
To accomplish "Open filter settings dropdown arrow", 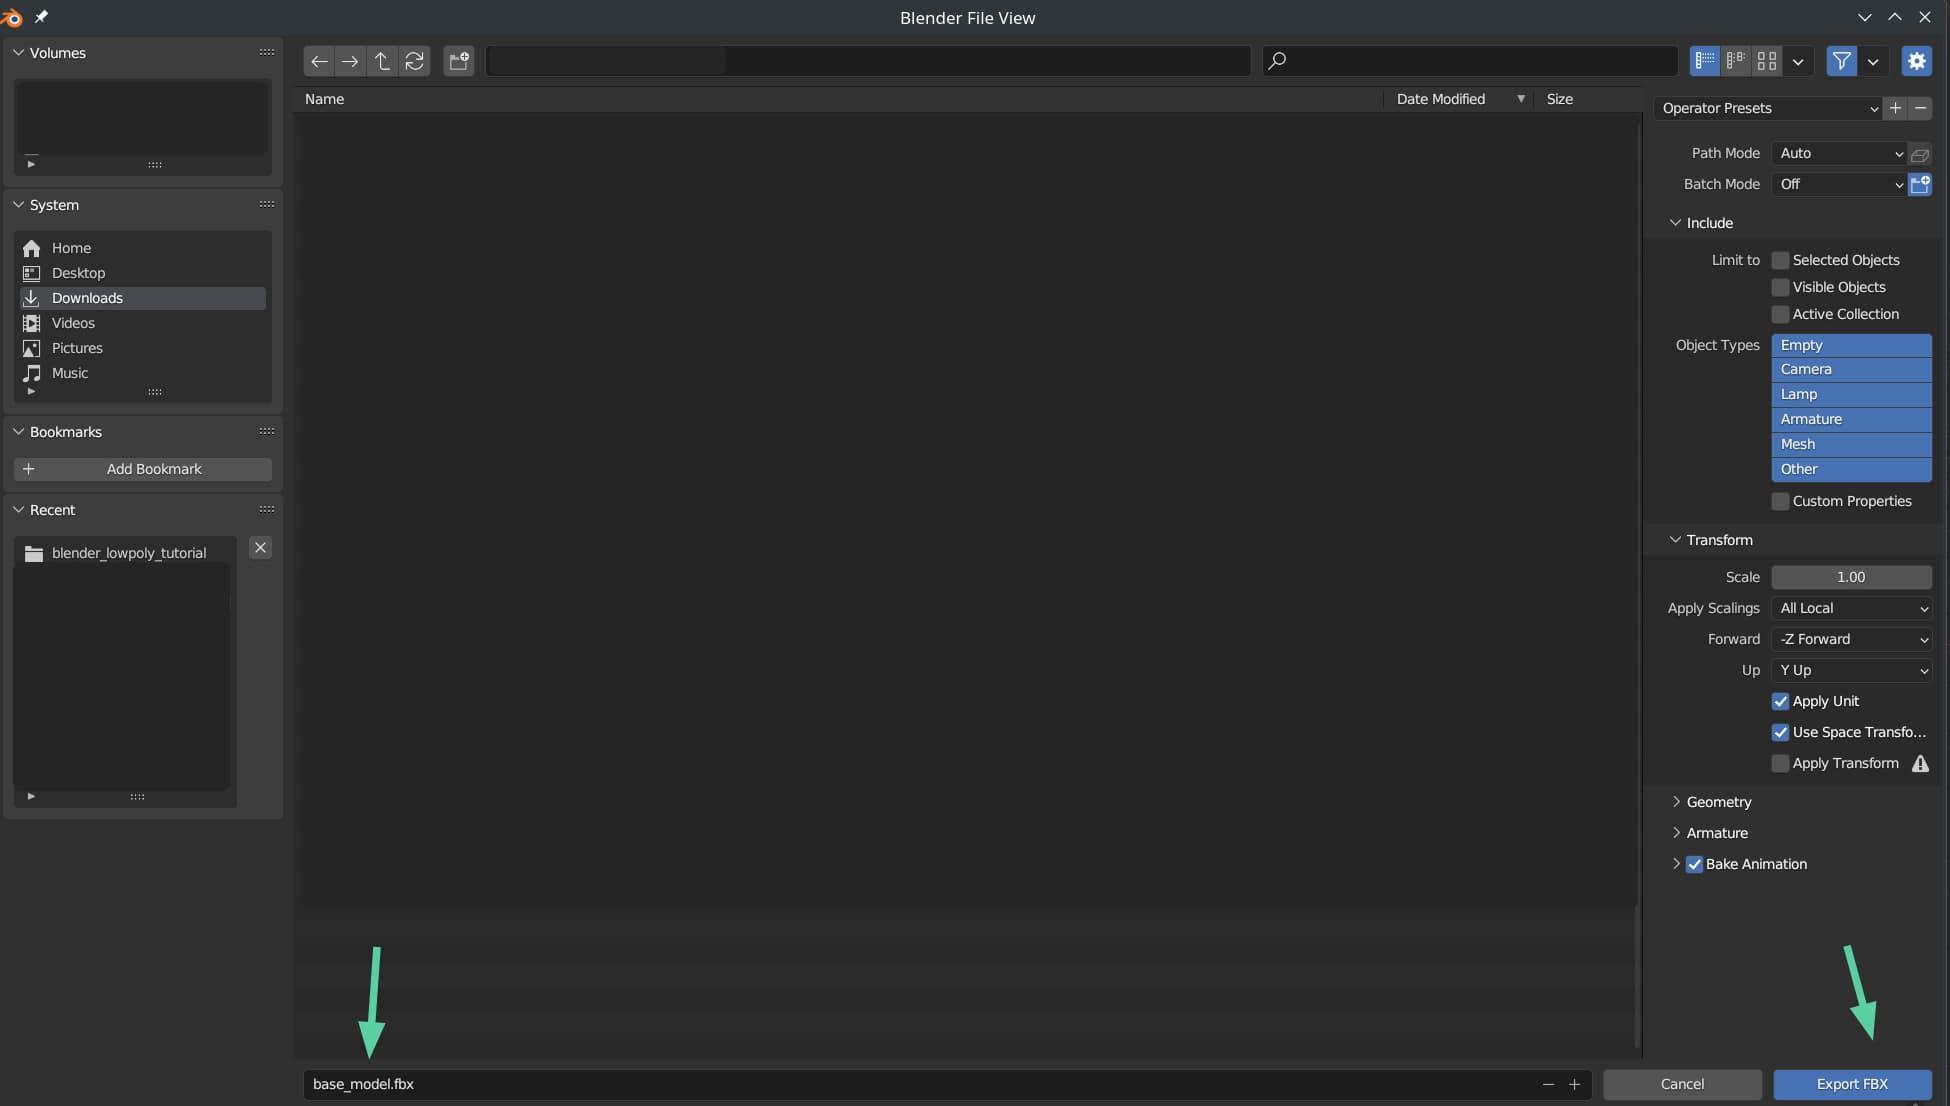I will coord(1873,61).
